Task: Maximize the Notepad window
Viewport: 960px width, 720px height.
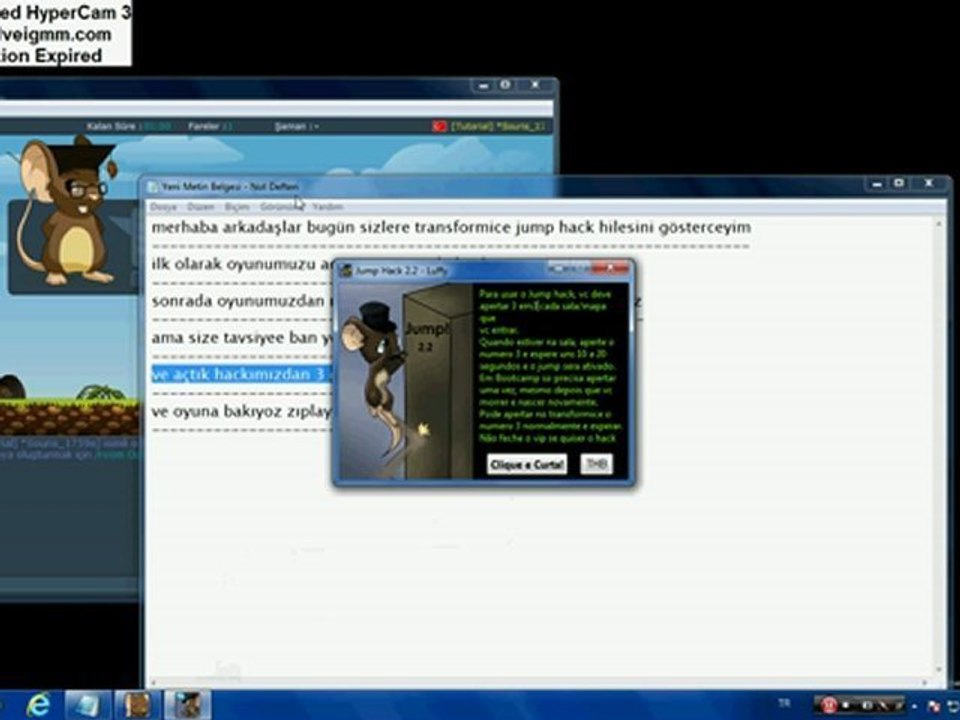Action: pyautogui.click(x=899, y=183)
